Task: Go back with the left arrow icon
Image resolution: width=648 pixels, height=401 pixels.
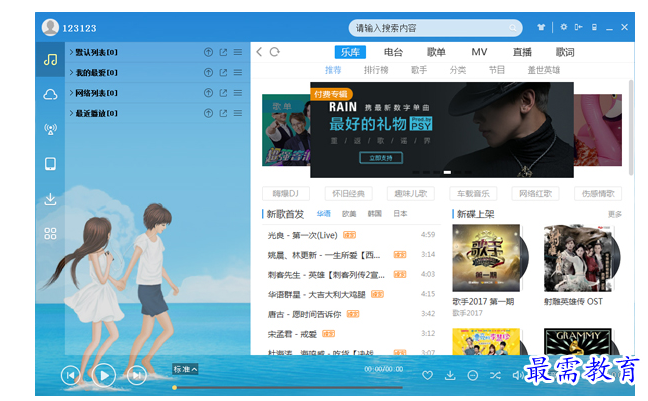Action: pyautogui.click(x=259, y=52)
